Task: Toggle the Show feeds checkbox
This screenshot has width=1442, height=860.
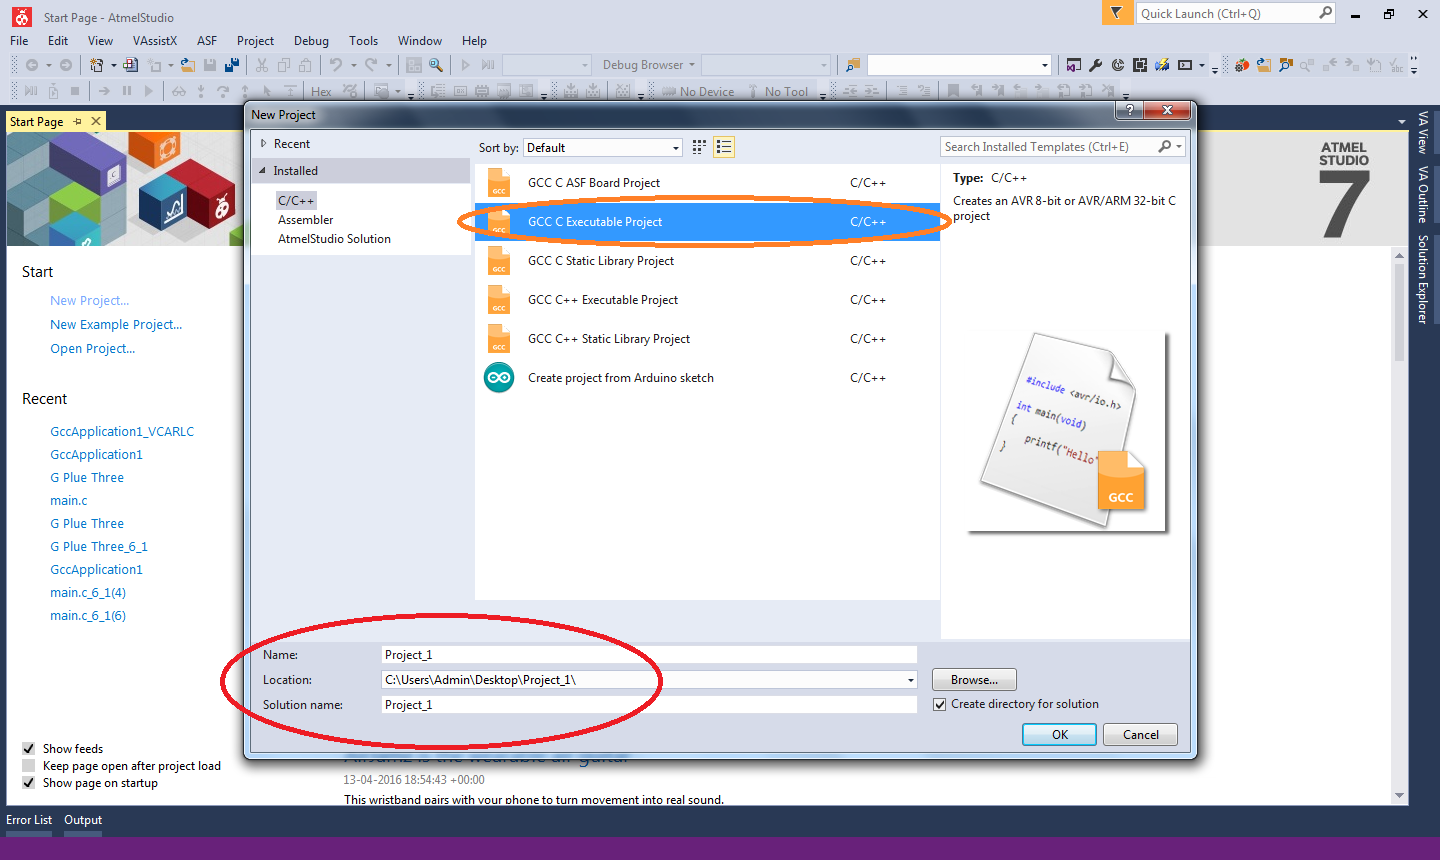Action: click(x=29, y=749)
